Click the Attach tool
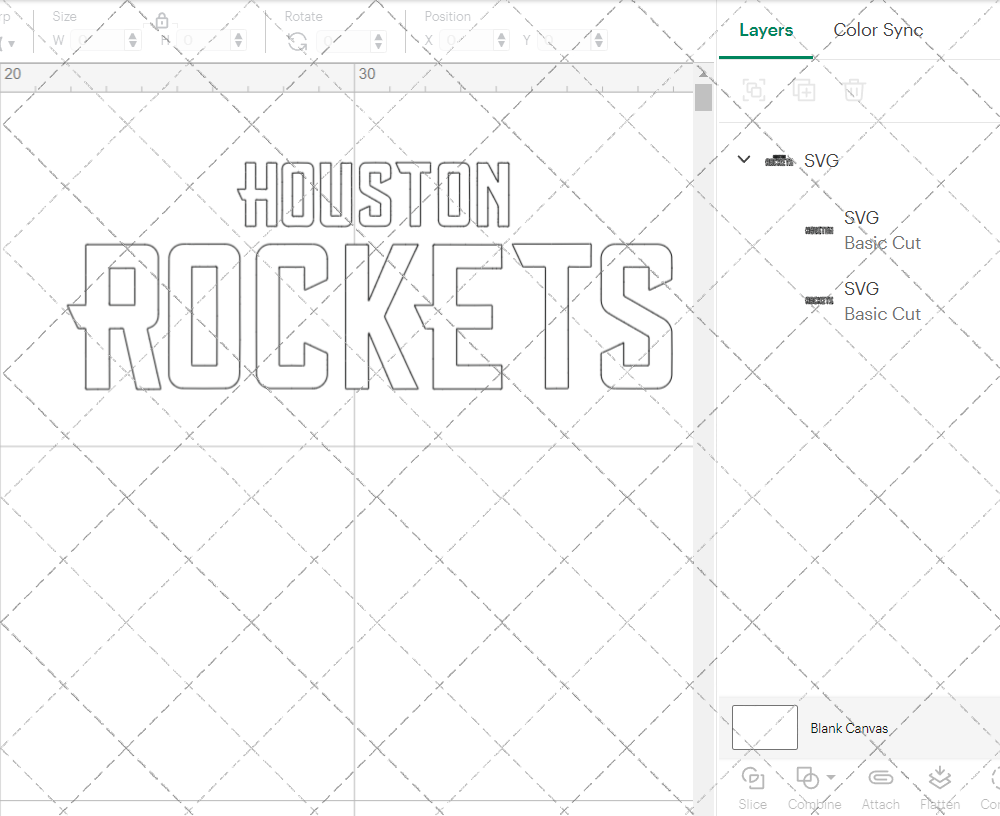The width and height of the screenshot is (1000, 816). point(881,788)
